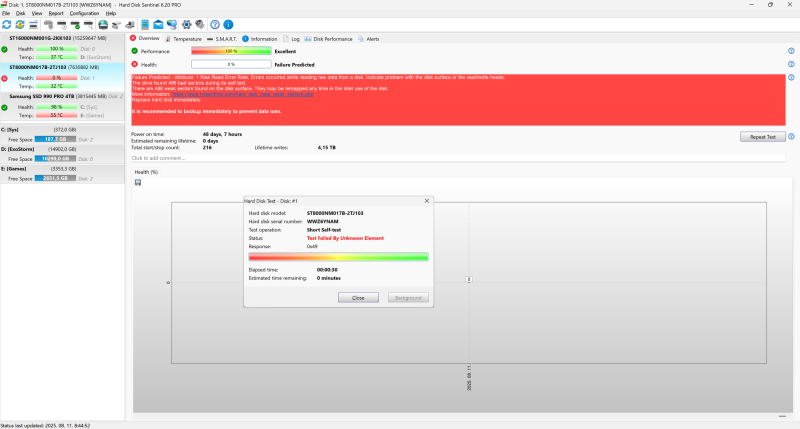Click the Repeat Test button
This screenshot has height=429, width=800.
point(763,137)
